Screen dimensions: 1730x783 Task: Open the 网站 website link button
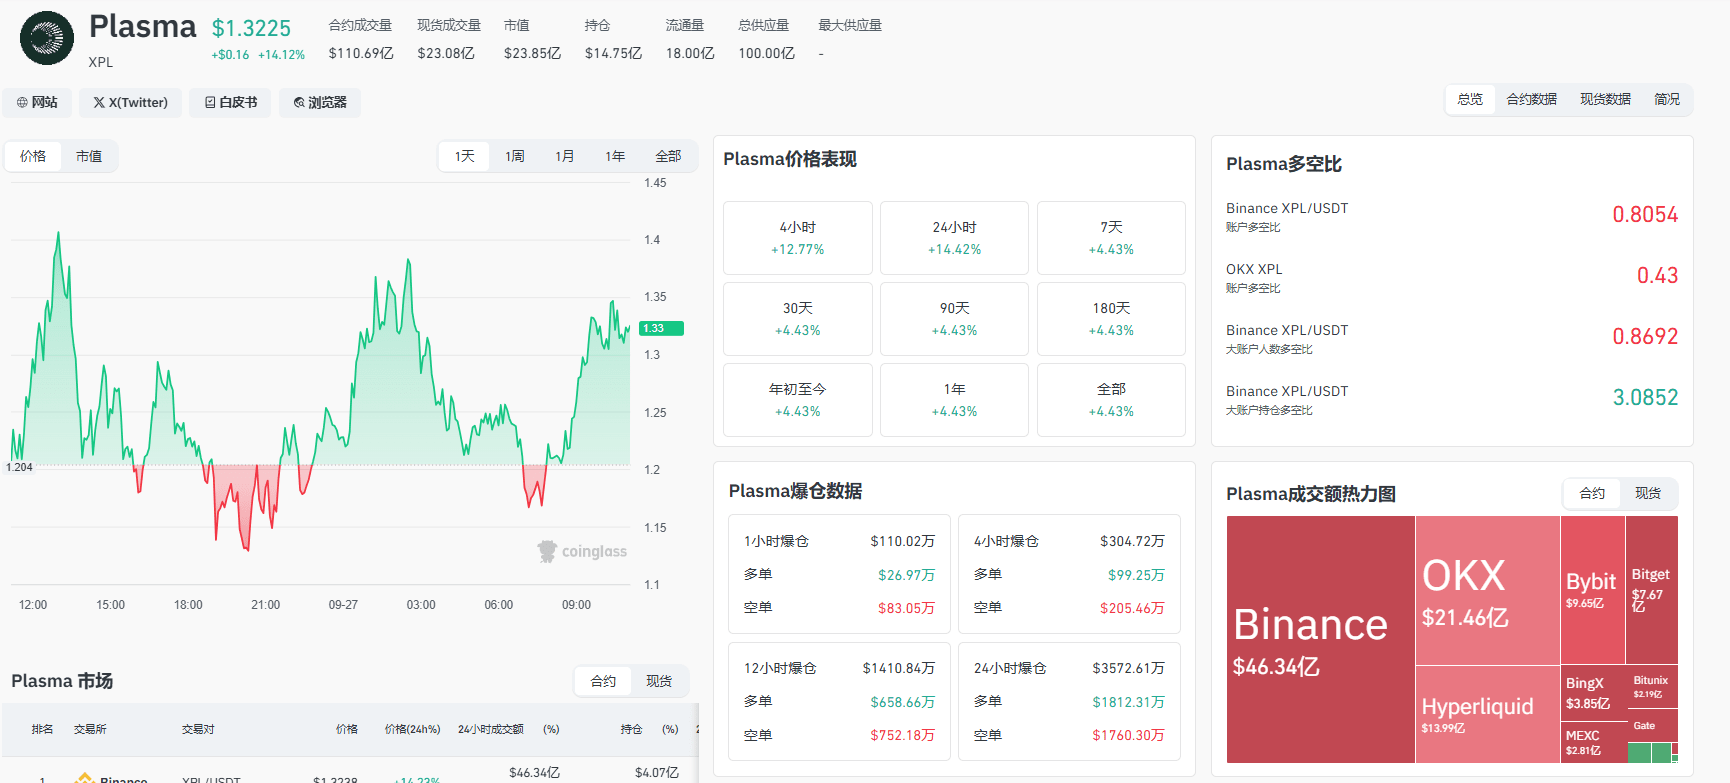pos(37,102)
